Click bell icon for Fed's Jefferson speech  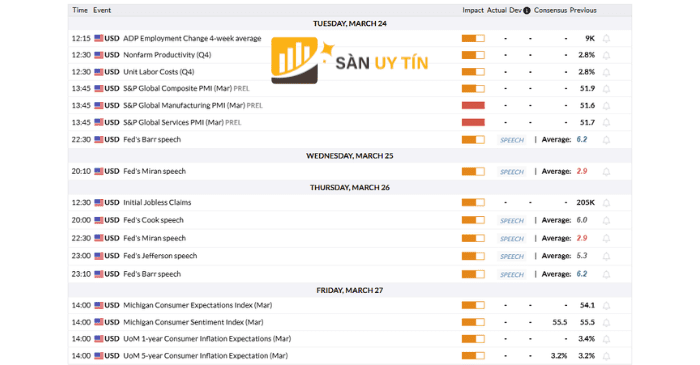pos(606,256)
